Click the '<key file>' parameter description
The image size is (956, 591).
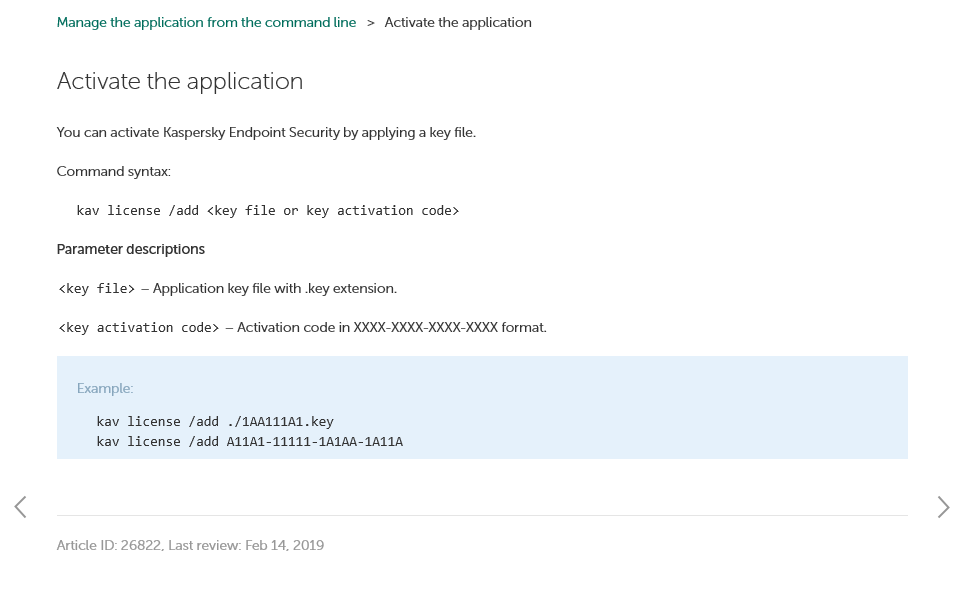coord(227,288)
